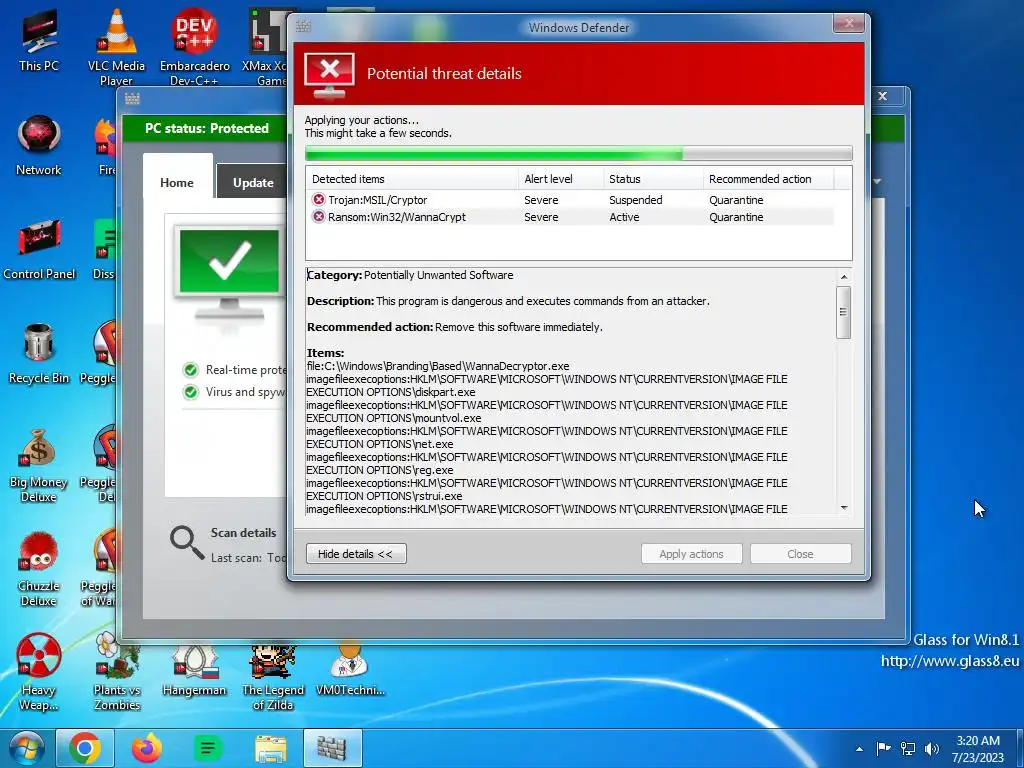Sort by Alert level column header
Screen dimensions: 1024x768
point(560,179)
